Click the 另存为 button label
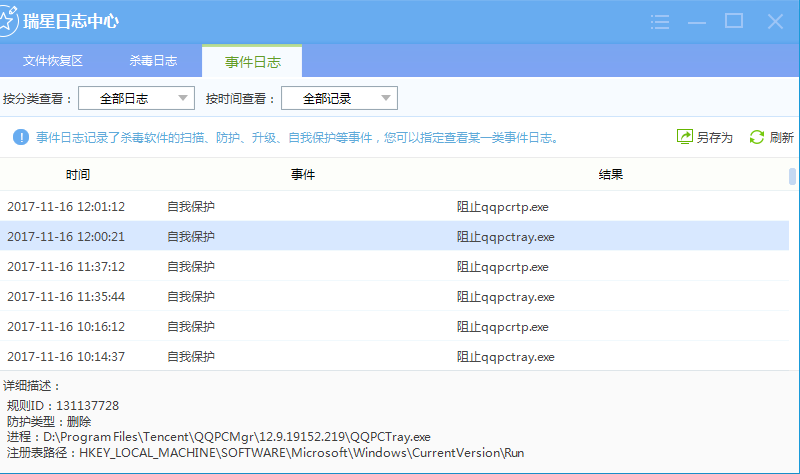 click(x=714, y=137)
